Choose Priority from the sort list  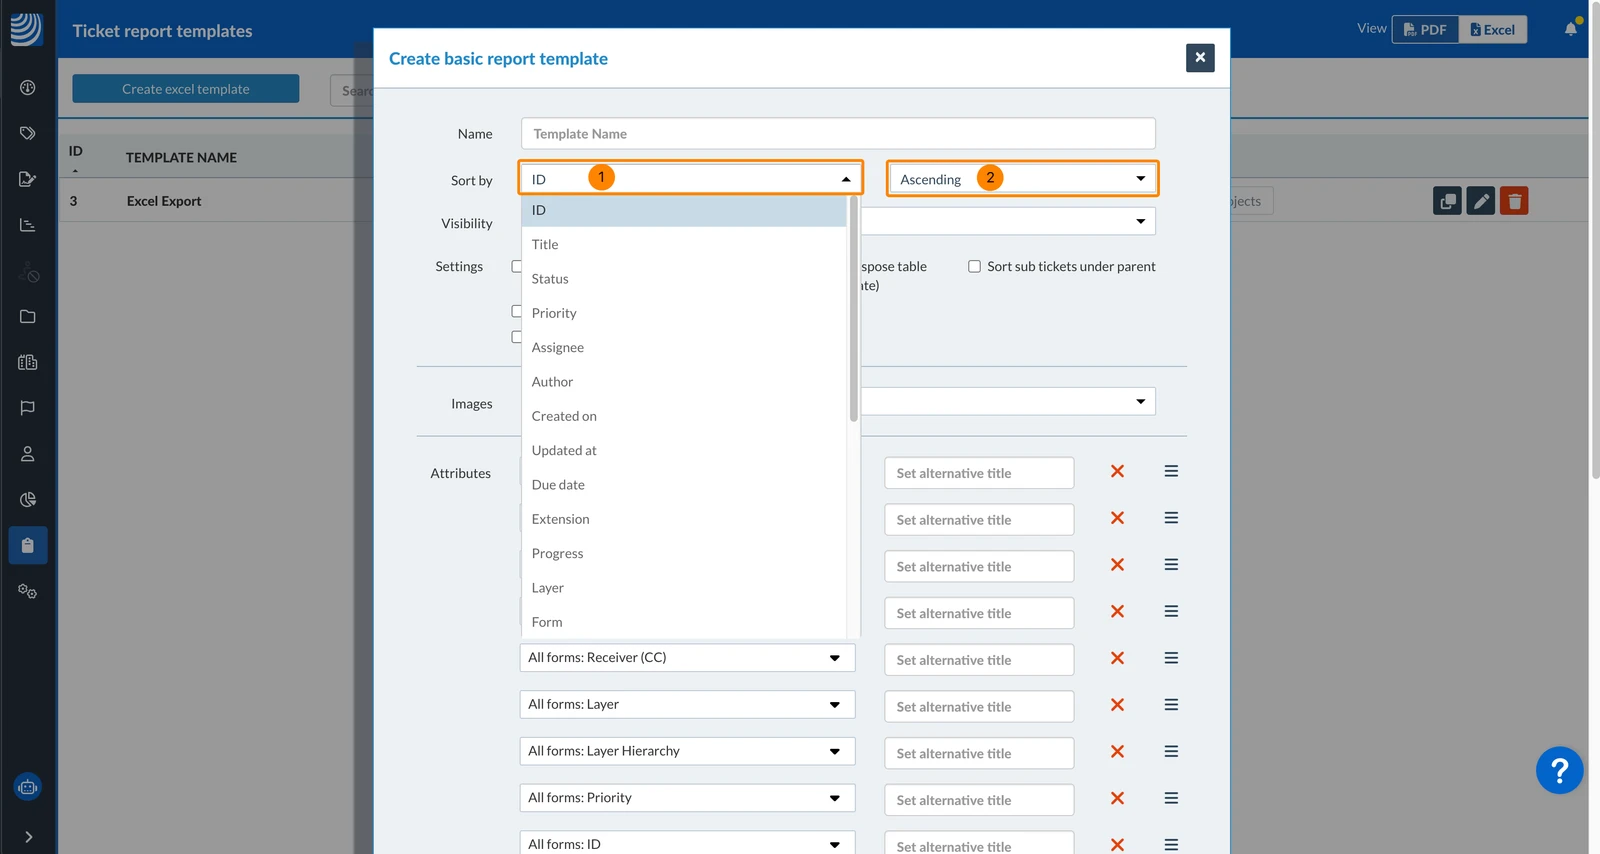[684, 313]
